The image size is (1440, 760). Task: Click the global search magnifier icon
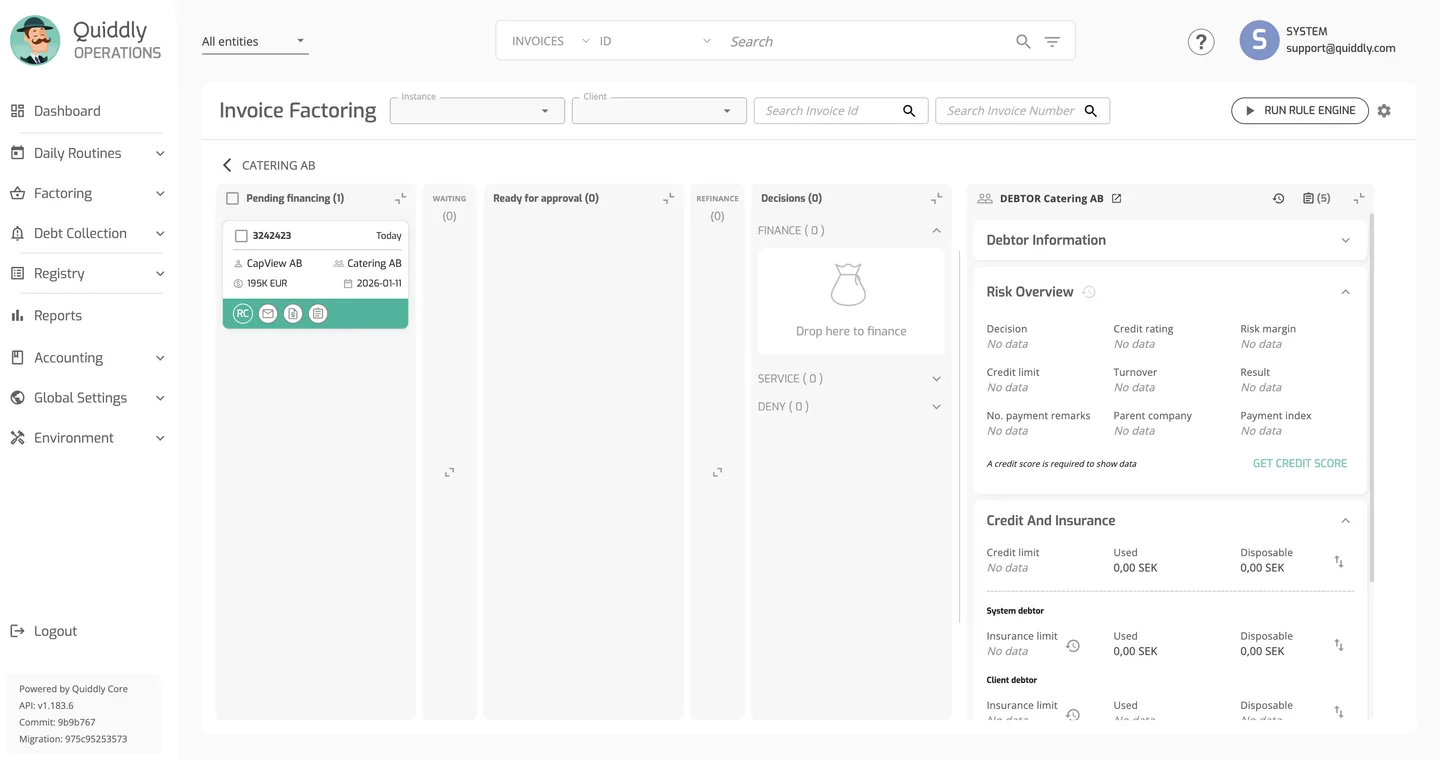[1023, 41]
